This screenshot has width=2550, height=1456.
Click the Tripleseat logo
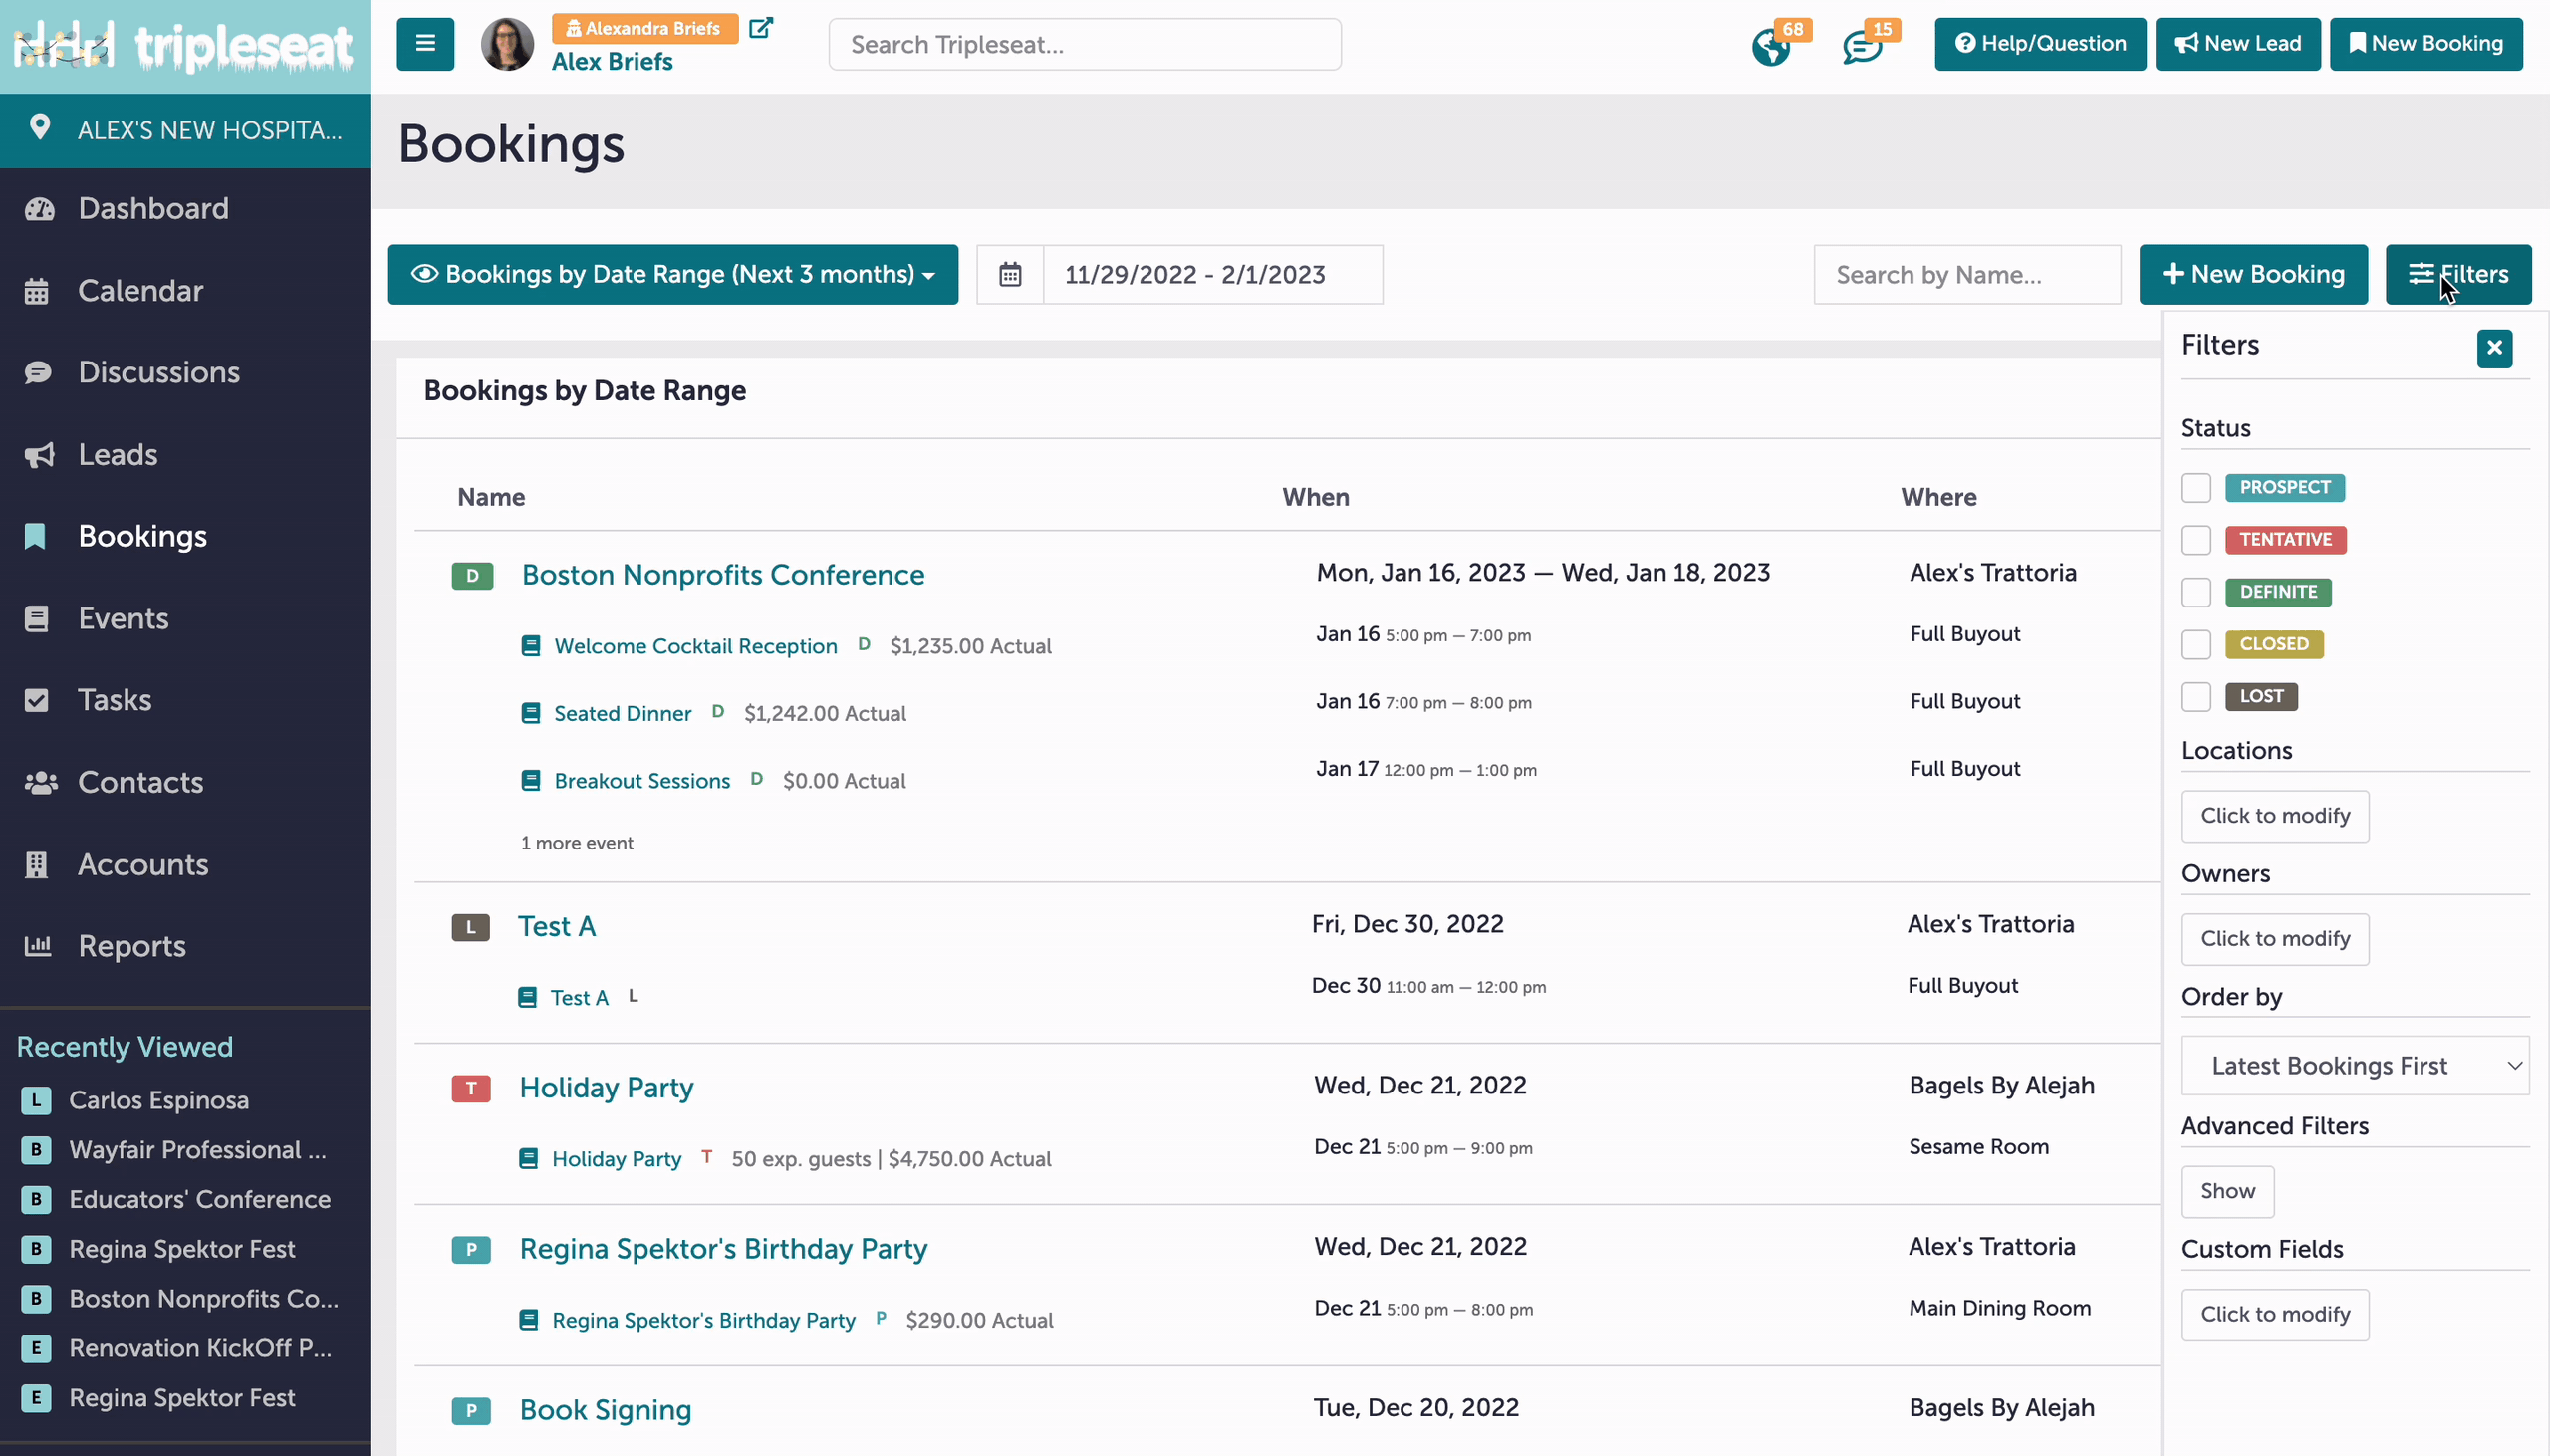185,46
